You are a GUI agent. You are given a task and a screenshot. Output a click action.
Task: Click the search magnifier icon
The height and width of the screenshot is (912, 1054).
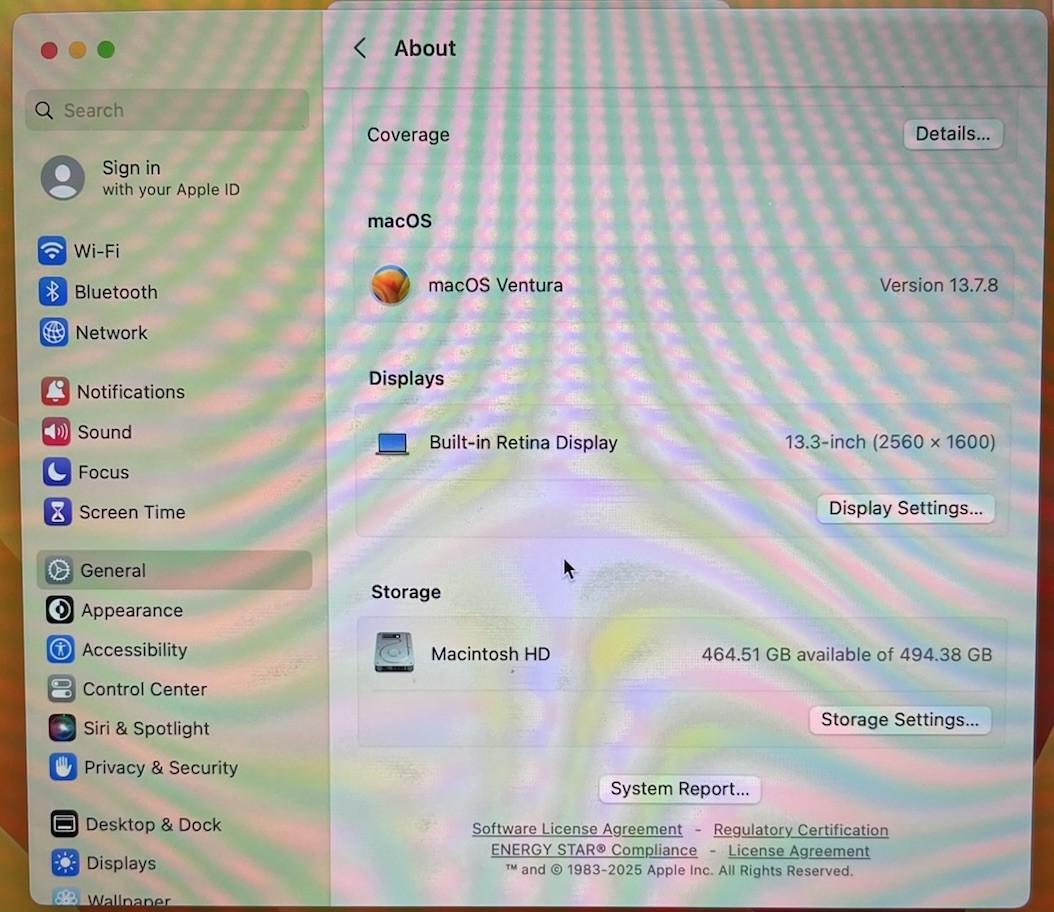[x=44, y=110]
